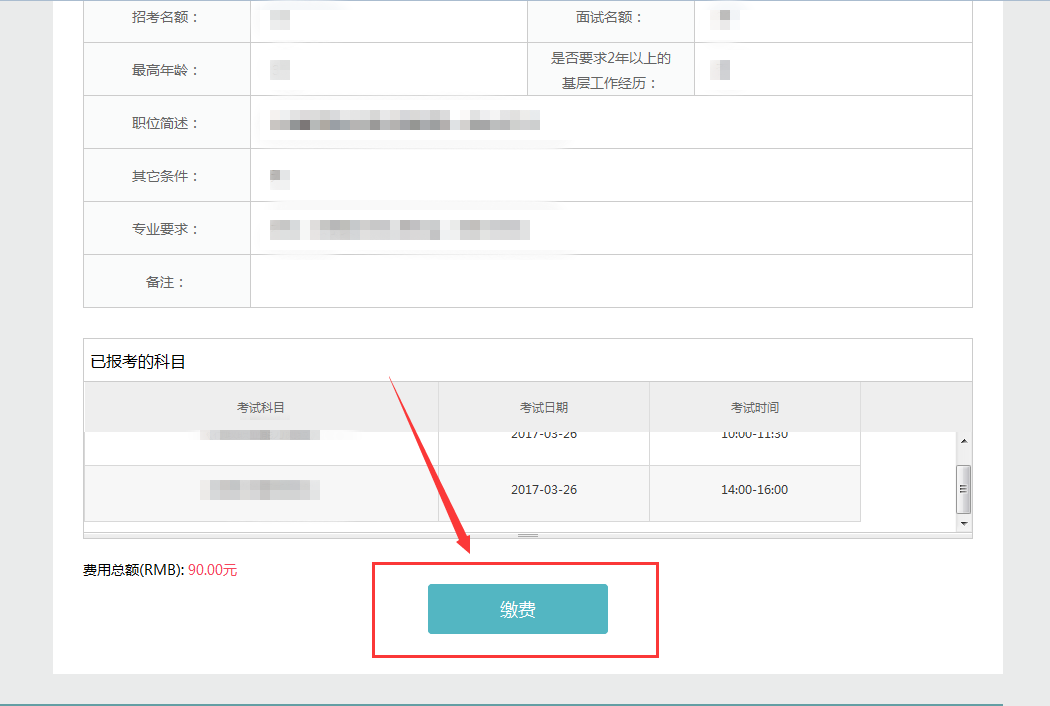
Task: Click the resize grip below subjects table
Action: pos(528,535)
